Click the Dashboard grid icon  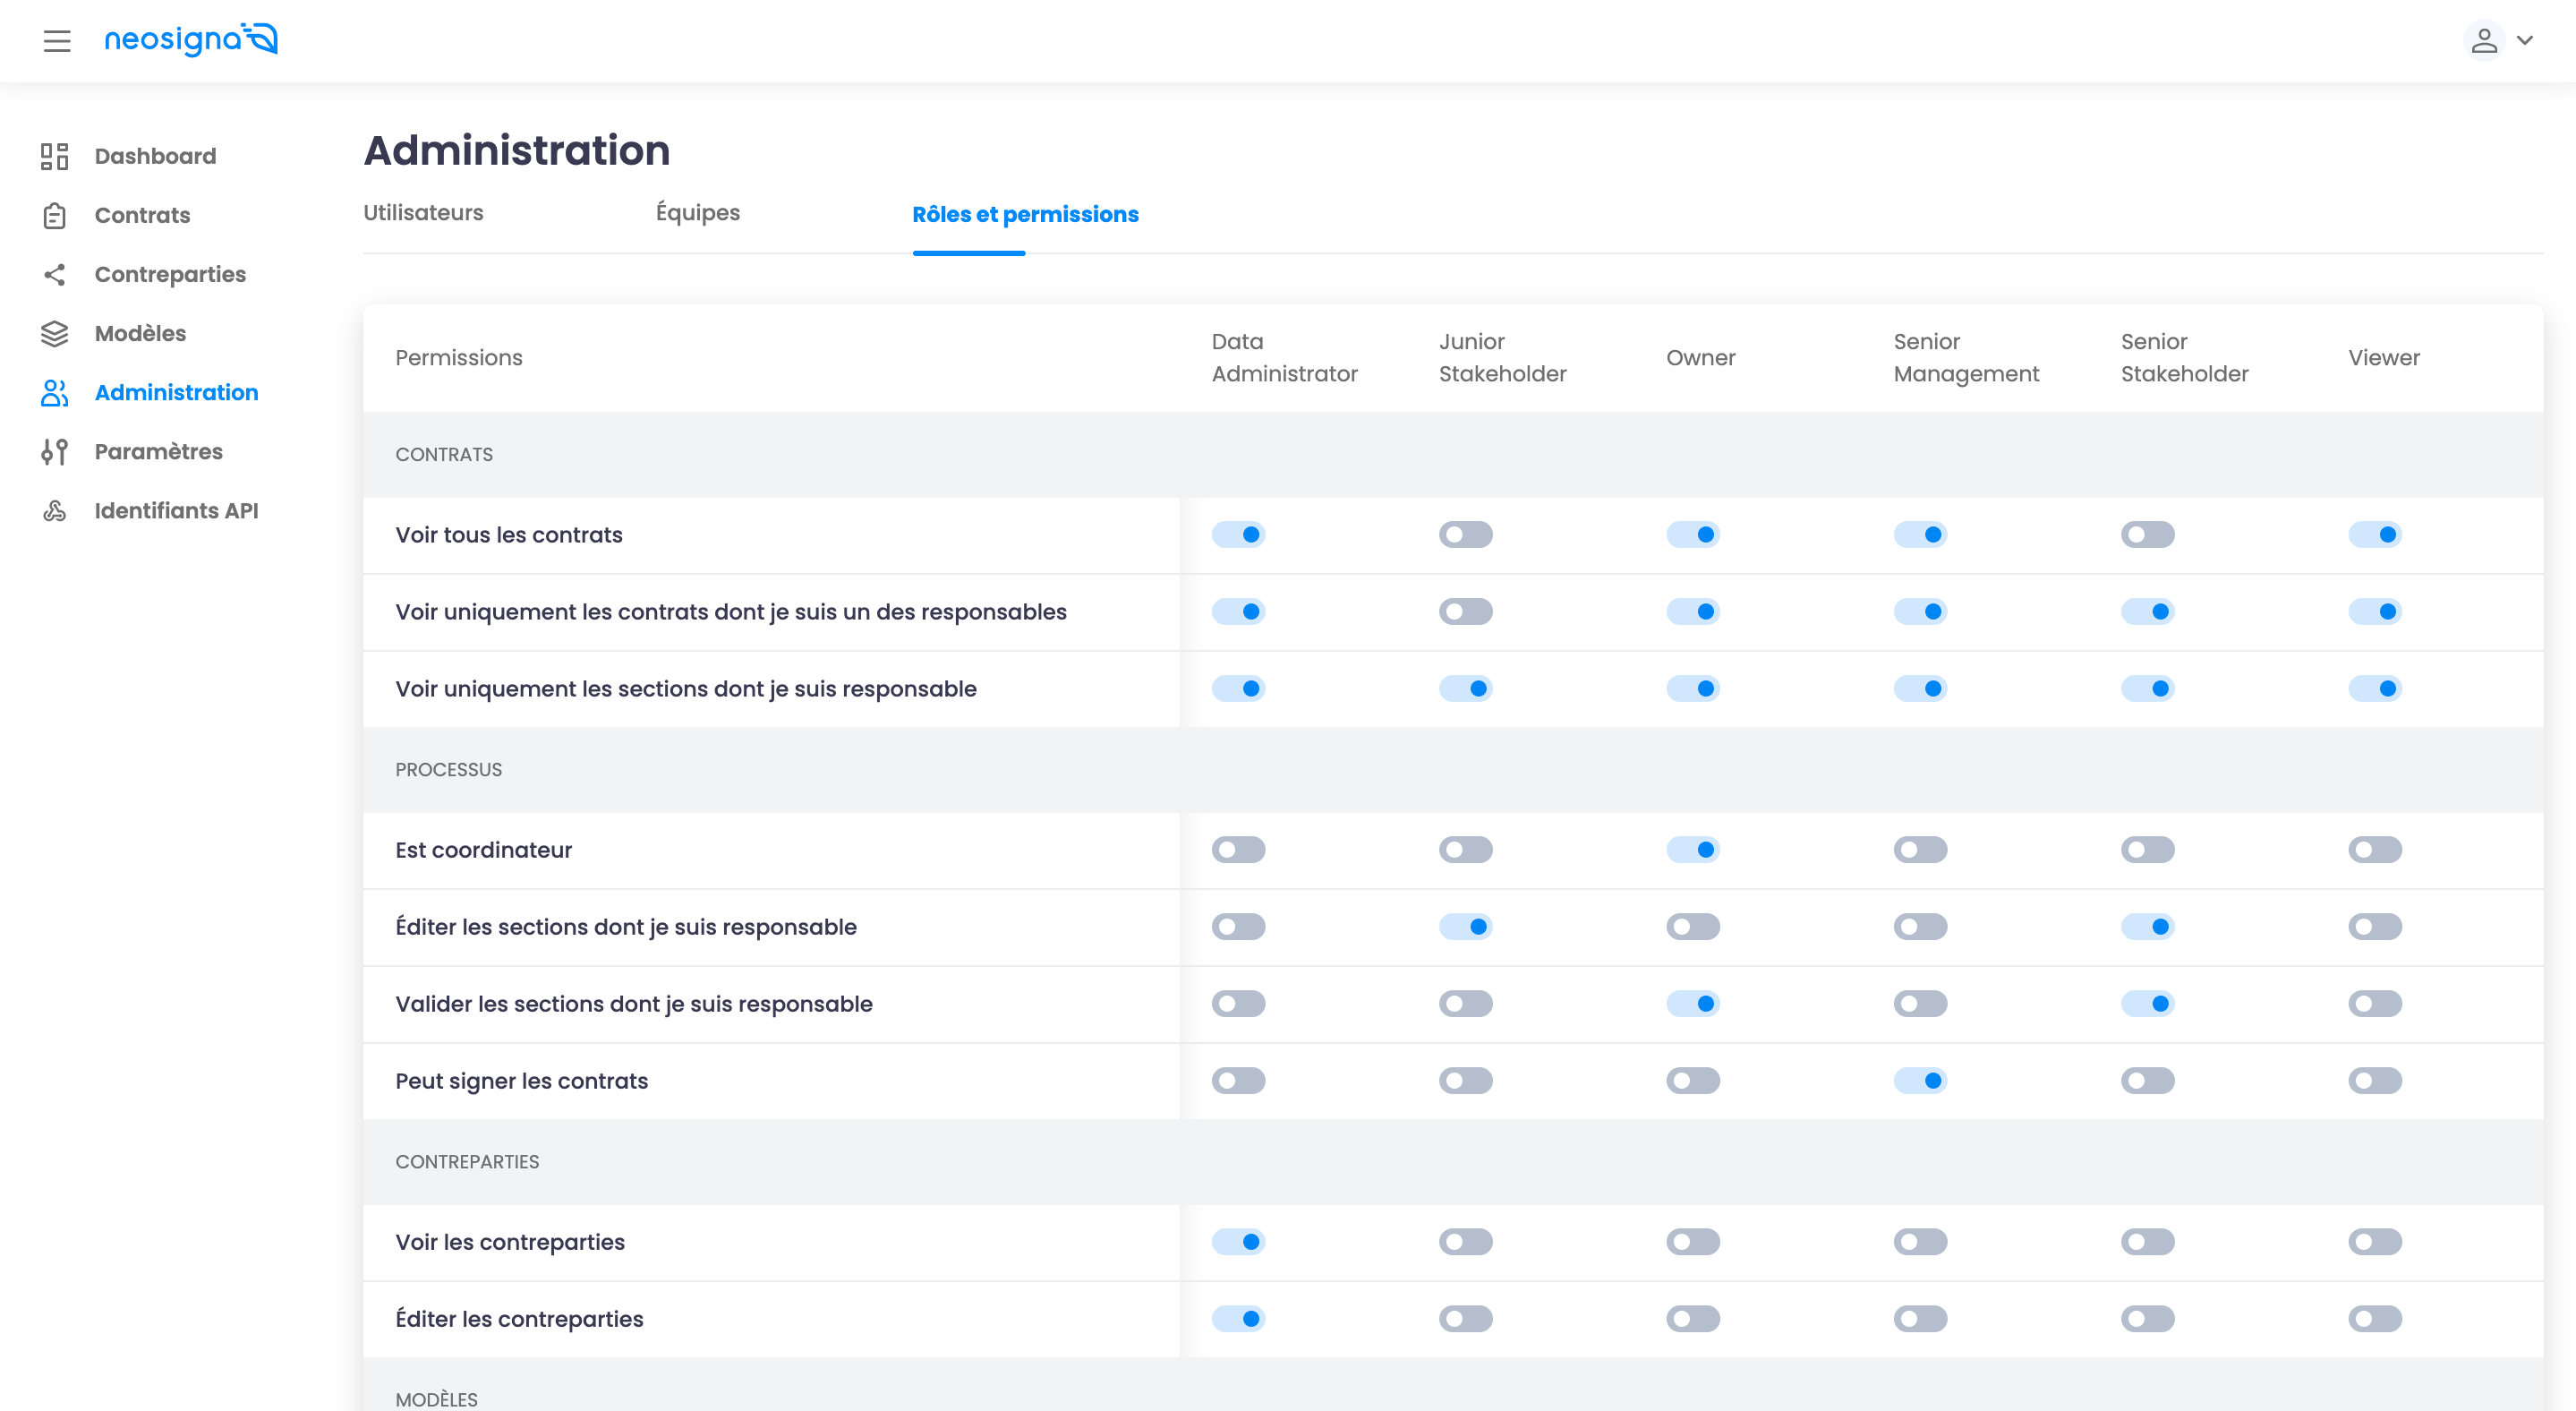coord(54,156)
